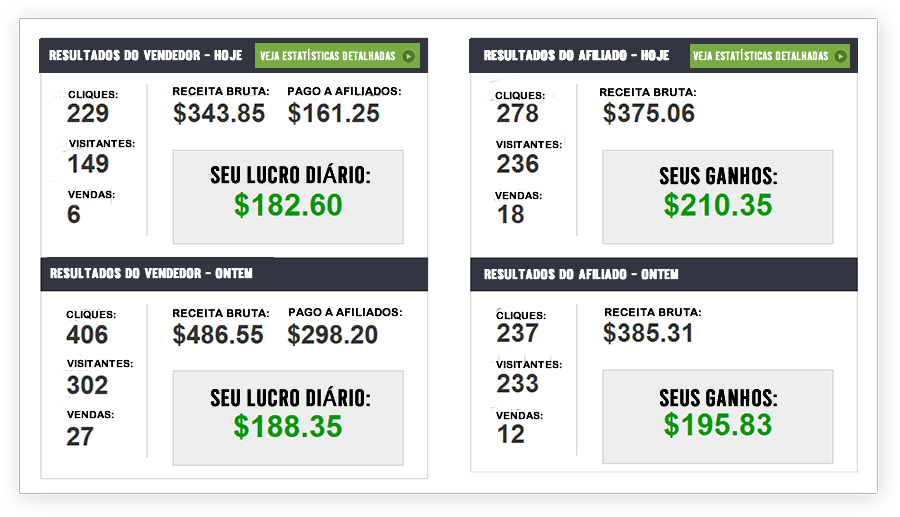Select Resultados do Afiliado - Hoje header
Image resolution: width=900 pixels, height=517 pixels.
pos(576,56)
